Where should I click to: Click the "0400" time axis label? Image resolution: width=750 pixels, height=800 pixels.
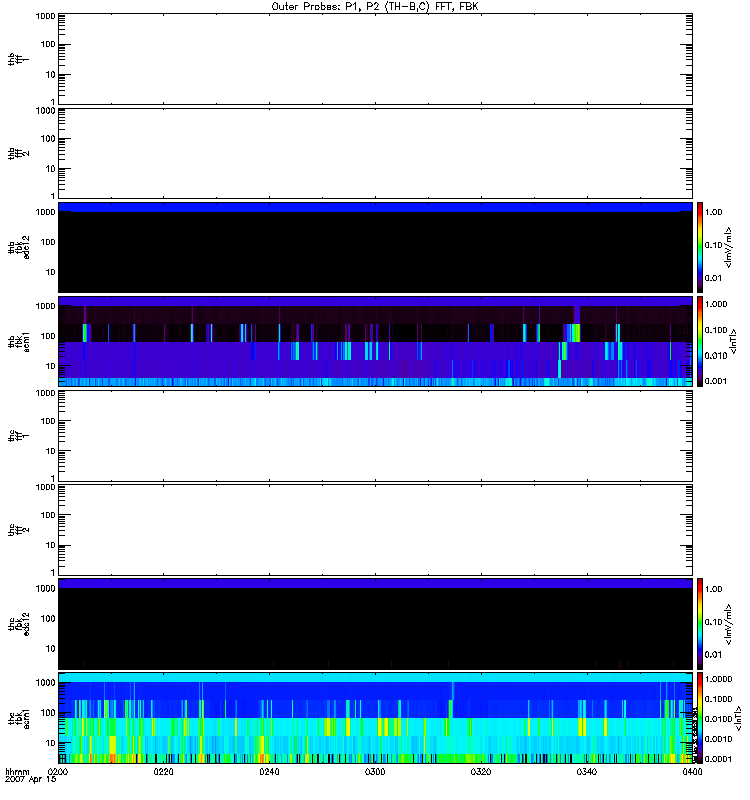[692, 772]
